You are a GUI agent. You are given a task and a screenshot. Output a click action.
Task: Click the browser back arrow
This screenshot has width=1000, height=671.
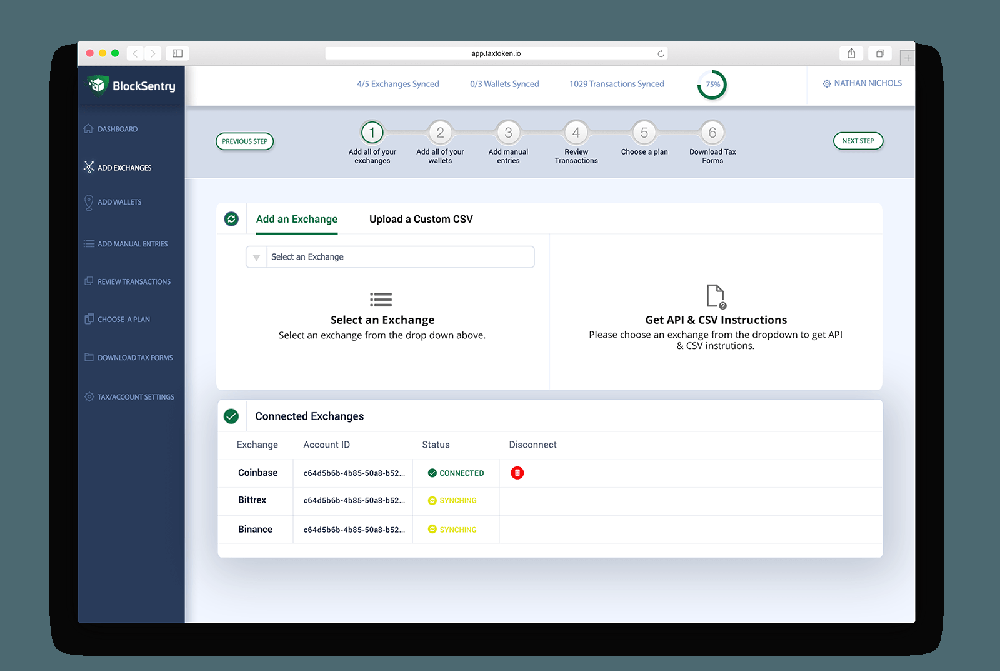(x=135, y=54)
